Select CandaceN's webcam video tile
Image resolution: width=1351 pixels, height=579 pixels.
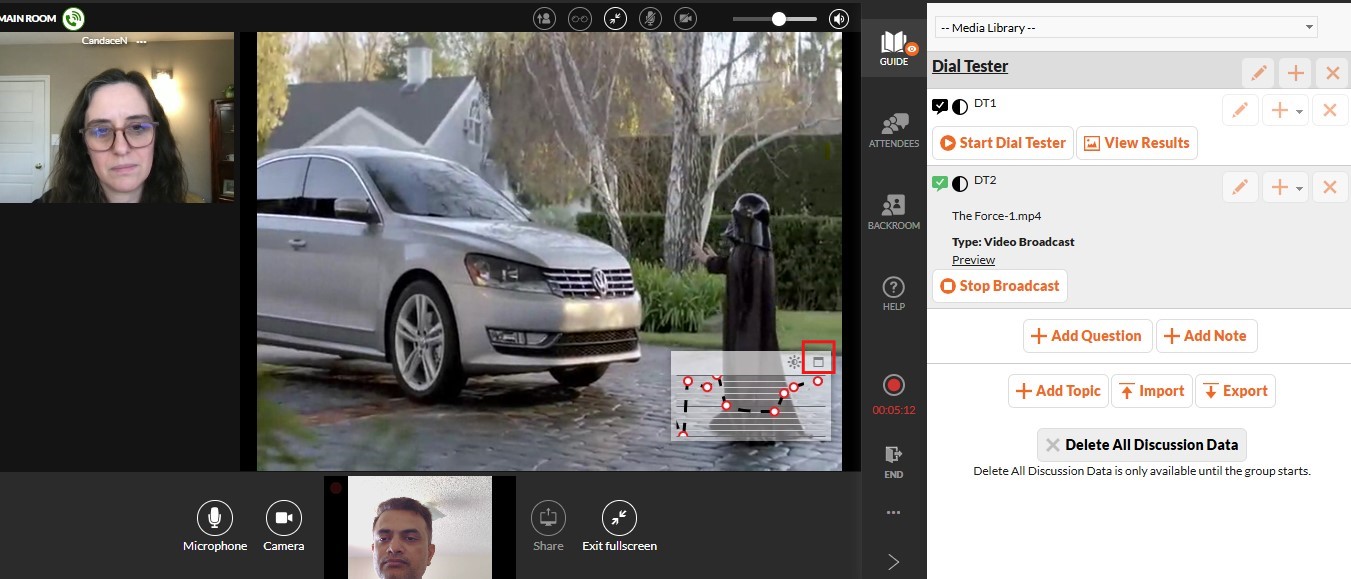(x=117, y=117)
